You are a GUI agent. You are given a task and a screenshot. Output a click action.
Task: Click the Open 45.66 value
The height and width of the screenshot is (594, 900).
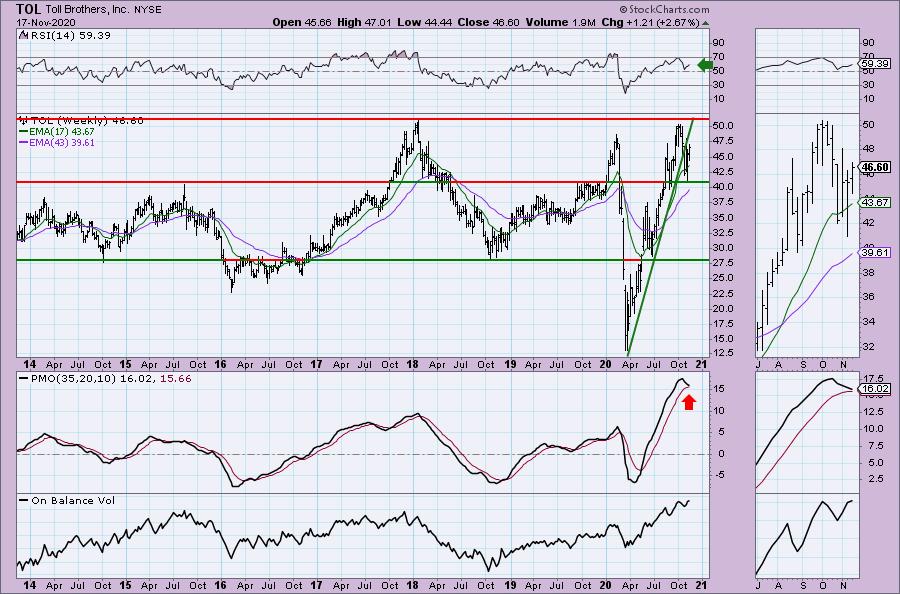pos(302,22)
